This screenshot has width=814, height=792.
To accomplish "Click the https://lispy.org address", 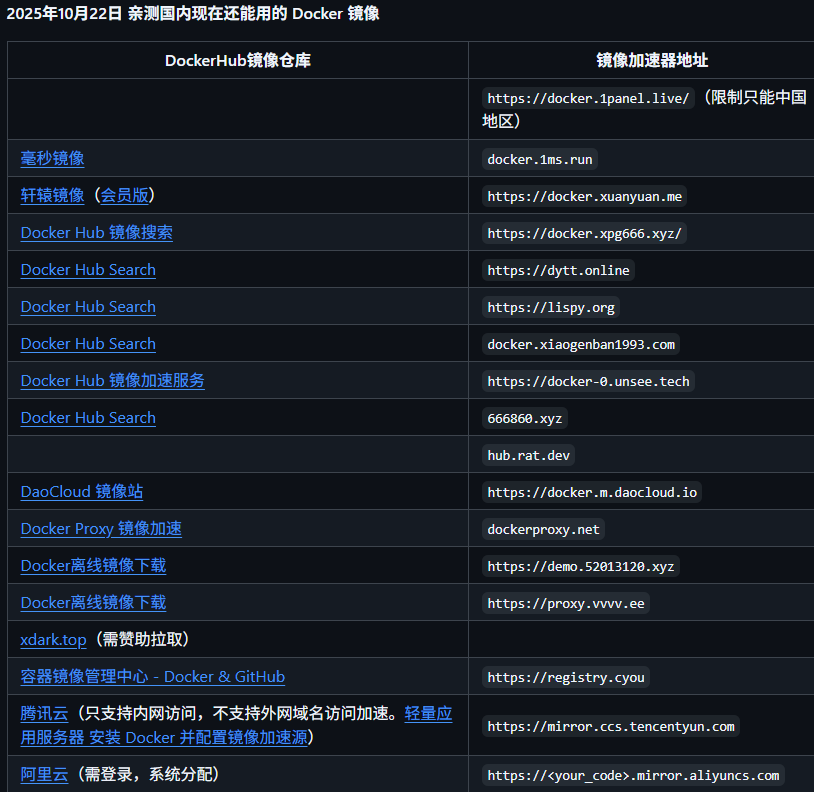I will tap(551, 307).
